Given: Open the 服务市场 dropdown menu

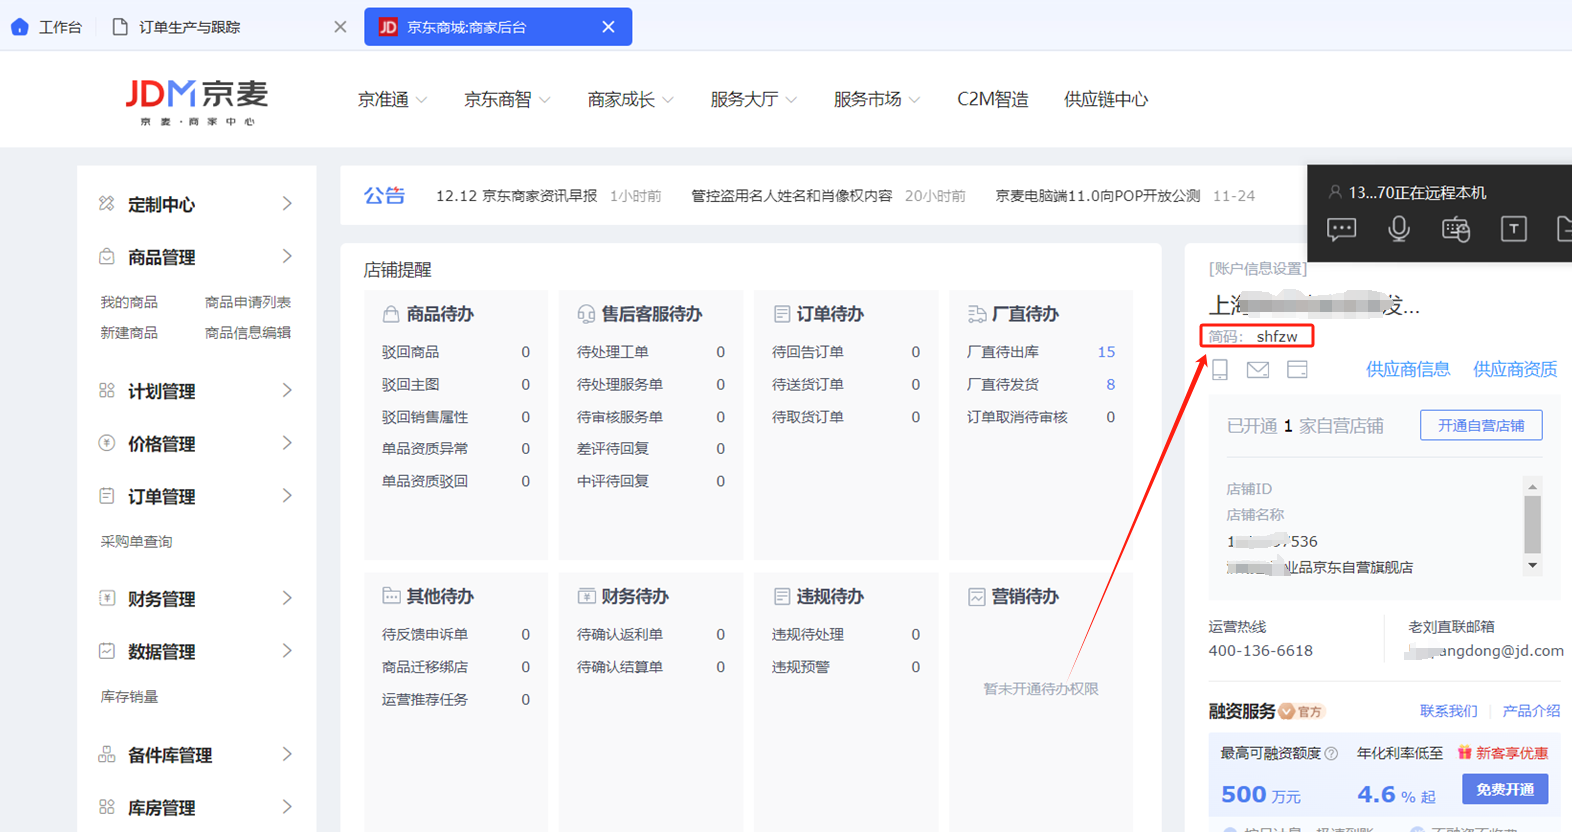Looking at the screenshot, I should pyautogui.click(x=876, y=99).
